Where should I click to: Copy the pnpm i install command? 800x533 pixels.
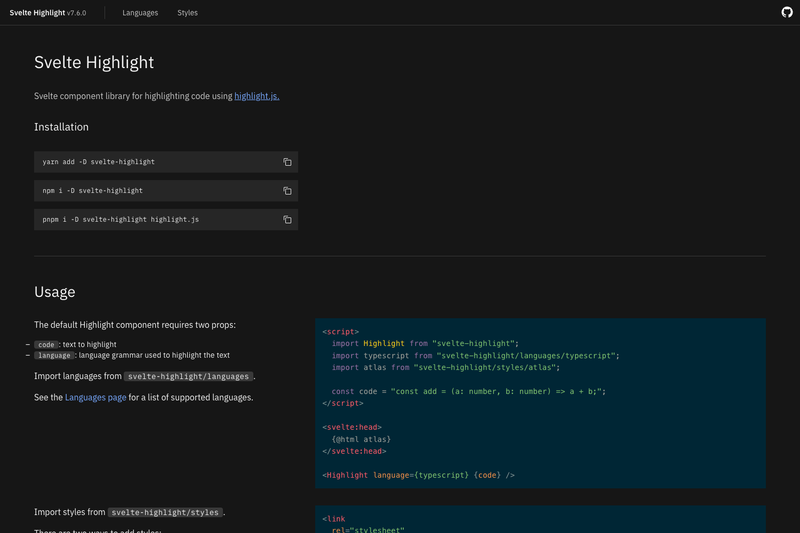click(x=287, y=219)
